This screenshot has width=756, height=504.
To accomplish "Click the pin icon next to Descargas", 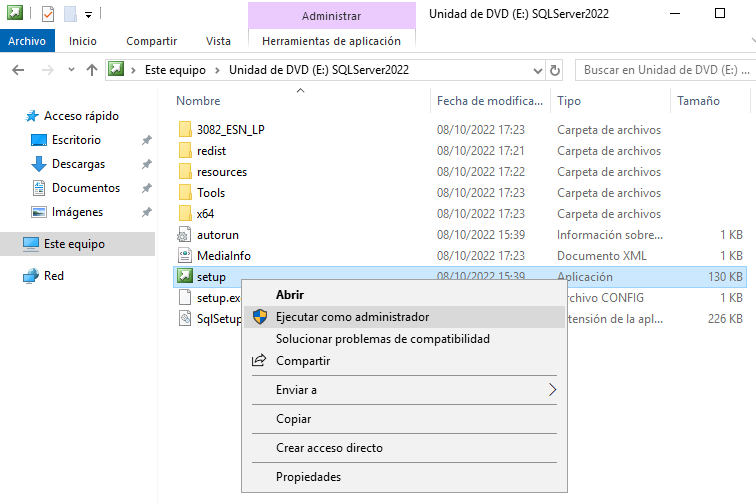I will click(147, 164).
